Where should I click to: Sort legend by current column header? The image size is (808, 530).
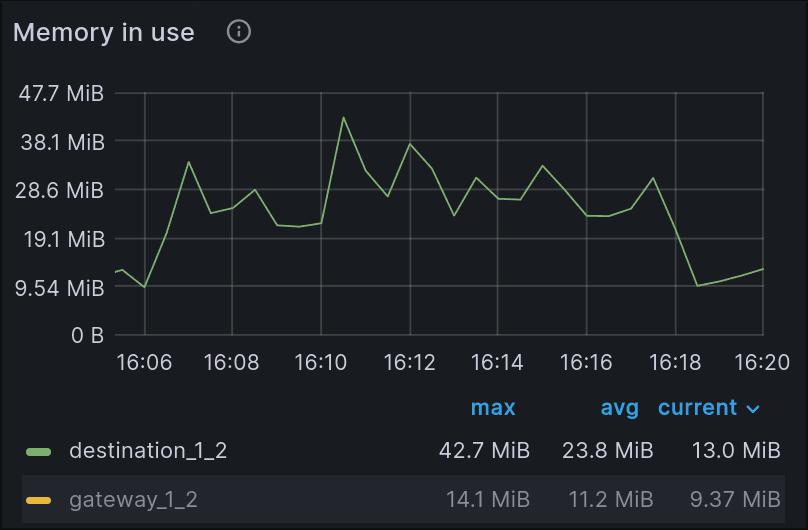[697, 408]
